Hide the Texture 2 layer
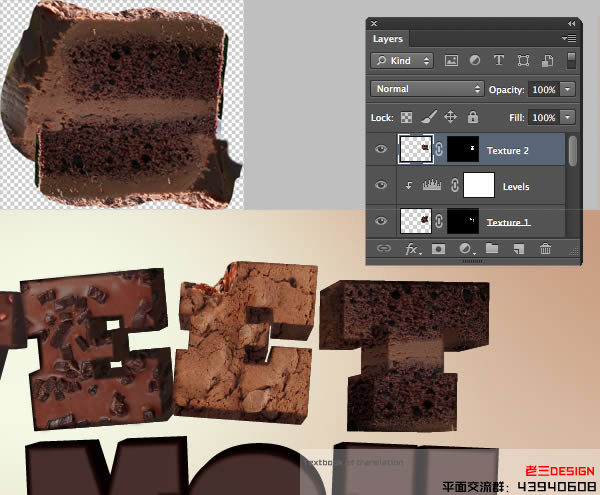This screenshot has height=495, width=600. coord(381,150)
